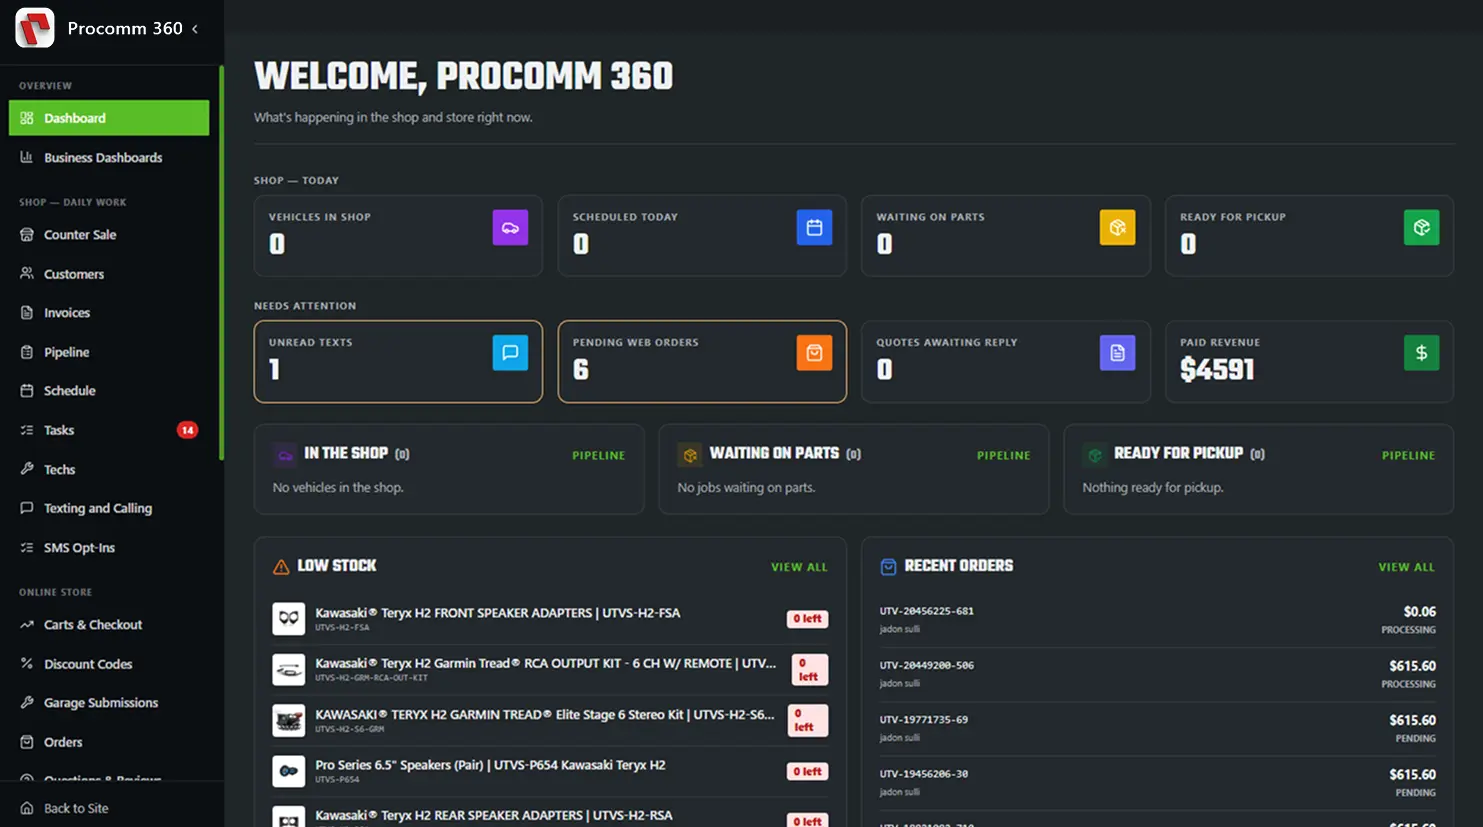1483x827 pixels.
Task: Click the yellow Waiting on Parts box icon
Action: point(1117,228)
